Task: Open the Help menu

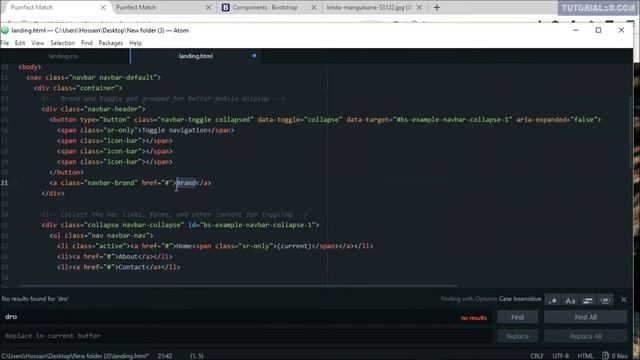Action: [x=136, y=43]
